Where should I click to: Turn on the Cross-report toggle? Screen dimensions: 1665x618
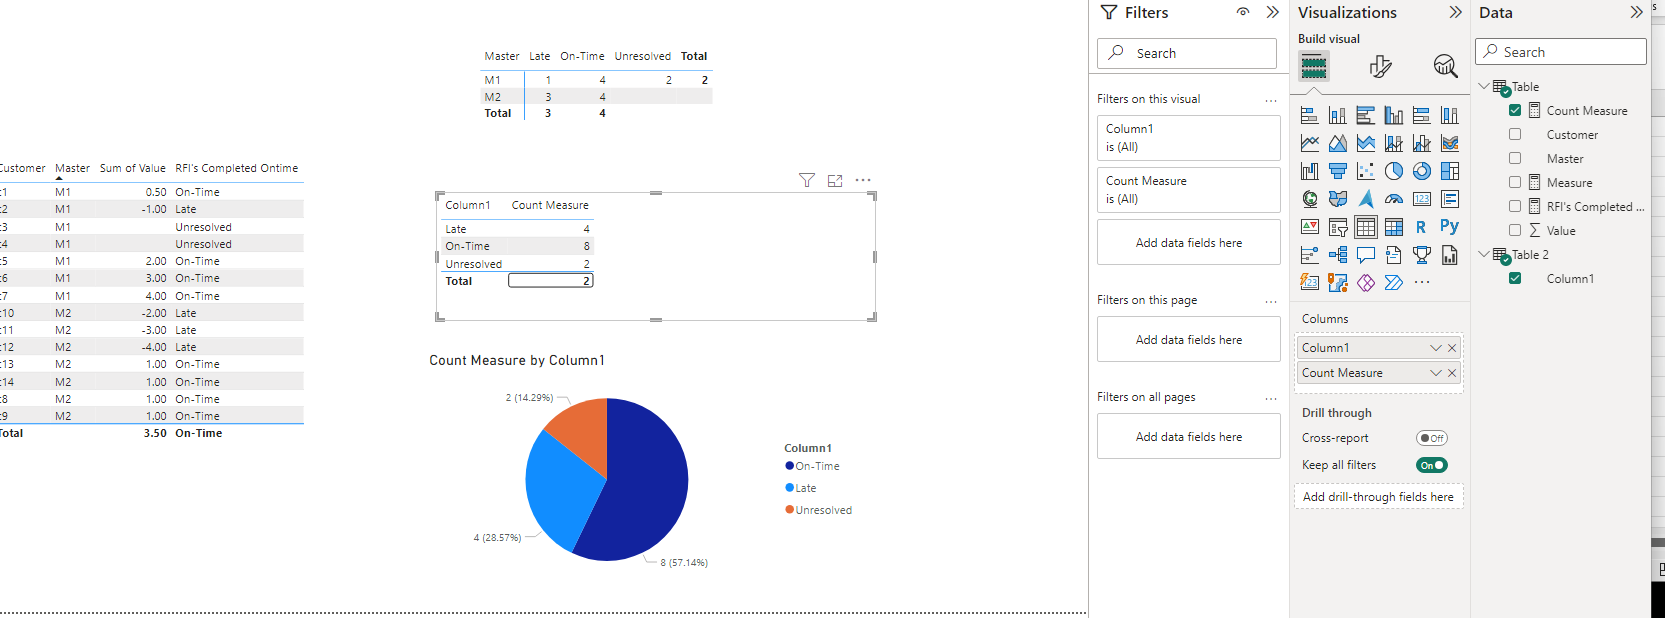pyautogui.click(x=1432, y=438)
